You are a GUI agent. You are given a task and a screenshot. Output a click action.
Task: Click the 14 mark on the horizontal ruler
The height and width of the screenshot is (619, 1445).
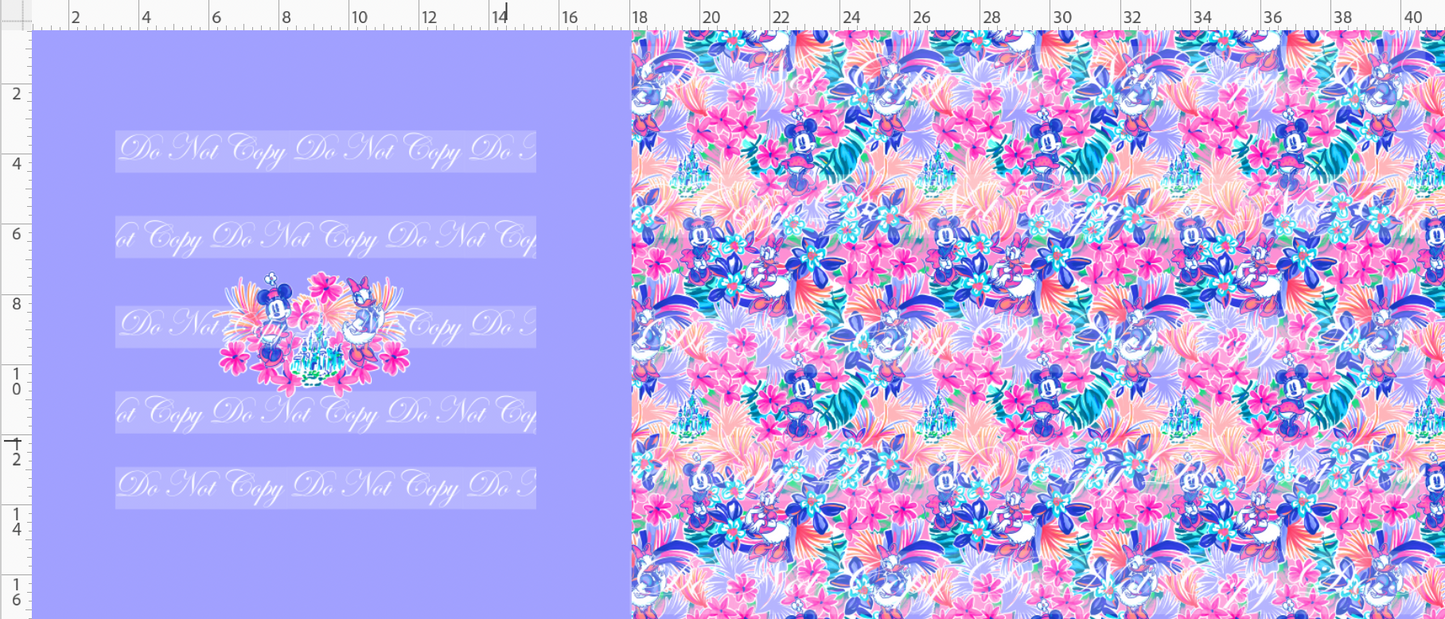point(498,17)
